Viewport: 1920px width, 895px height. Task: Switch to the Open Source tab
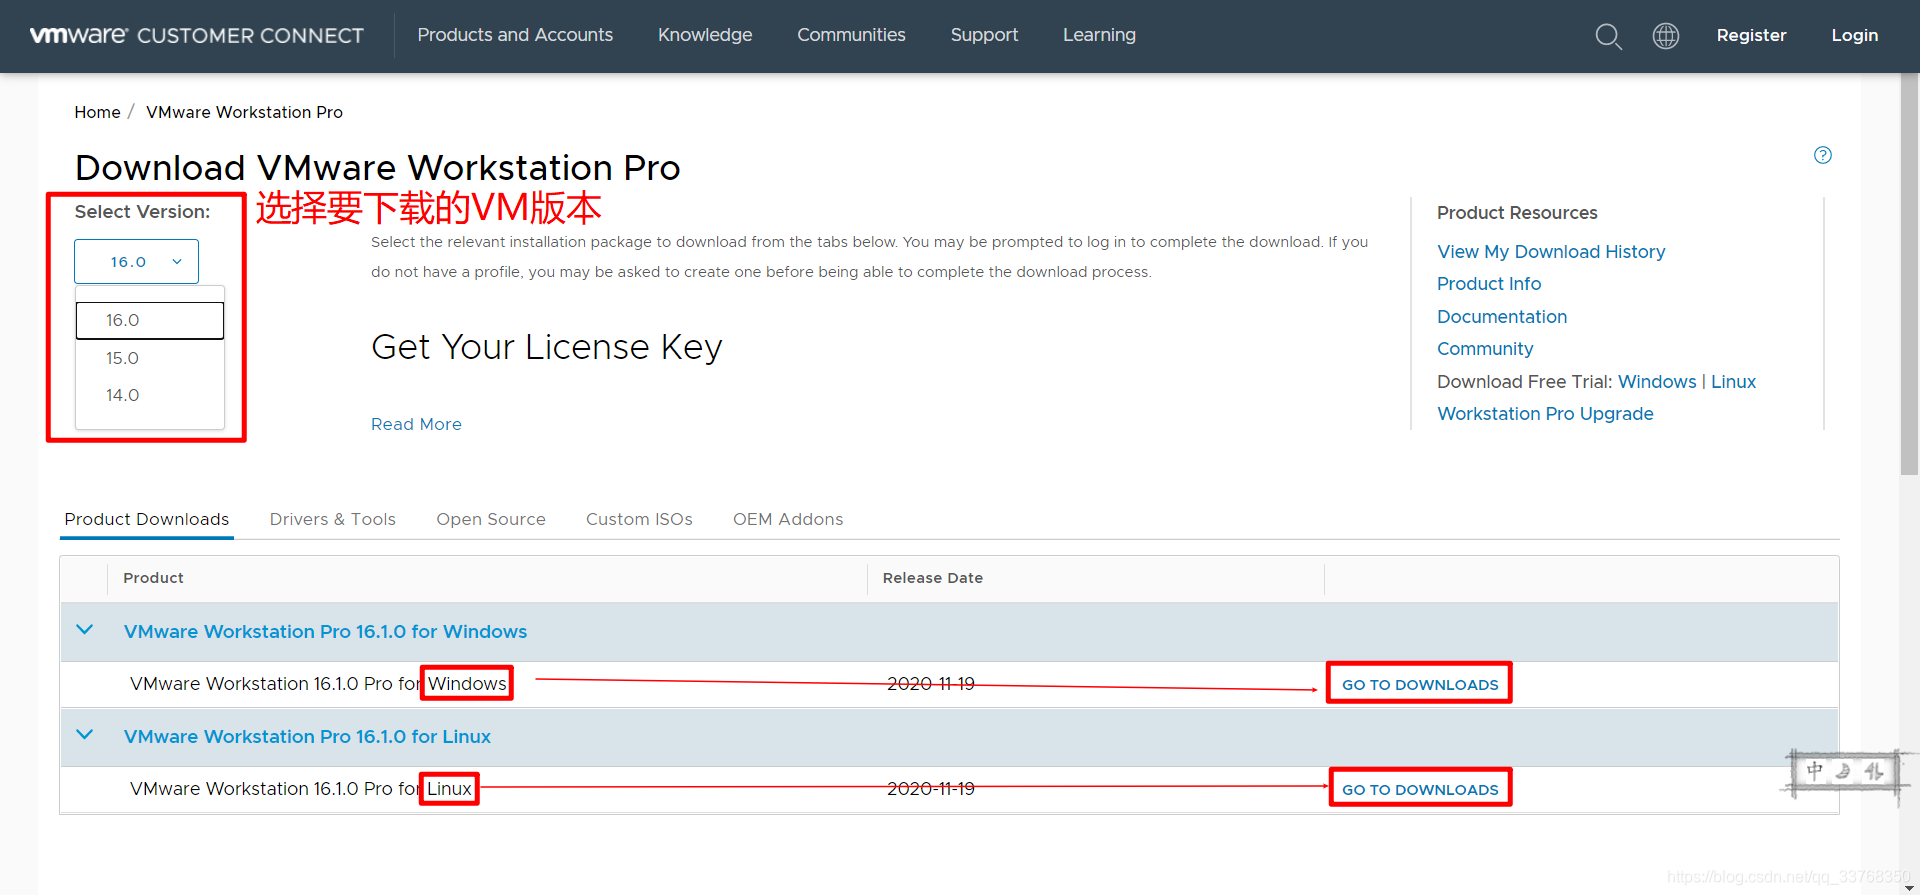491,519
